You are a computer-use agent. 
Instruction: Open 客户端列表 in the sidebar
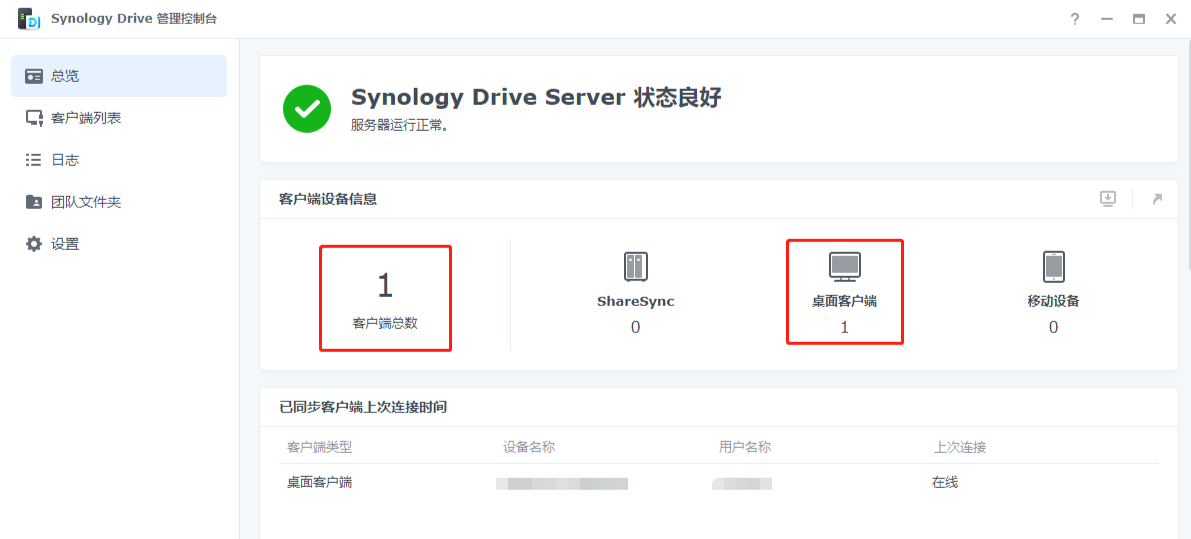(x=119, y=118)
